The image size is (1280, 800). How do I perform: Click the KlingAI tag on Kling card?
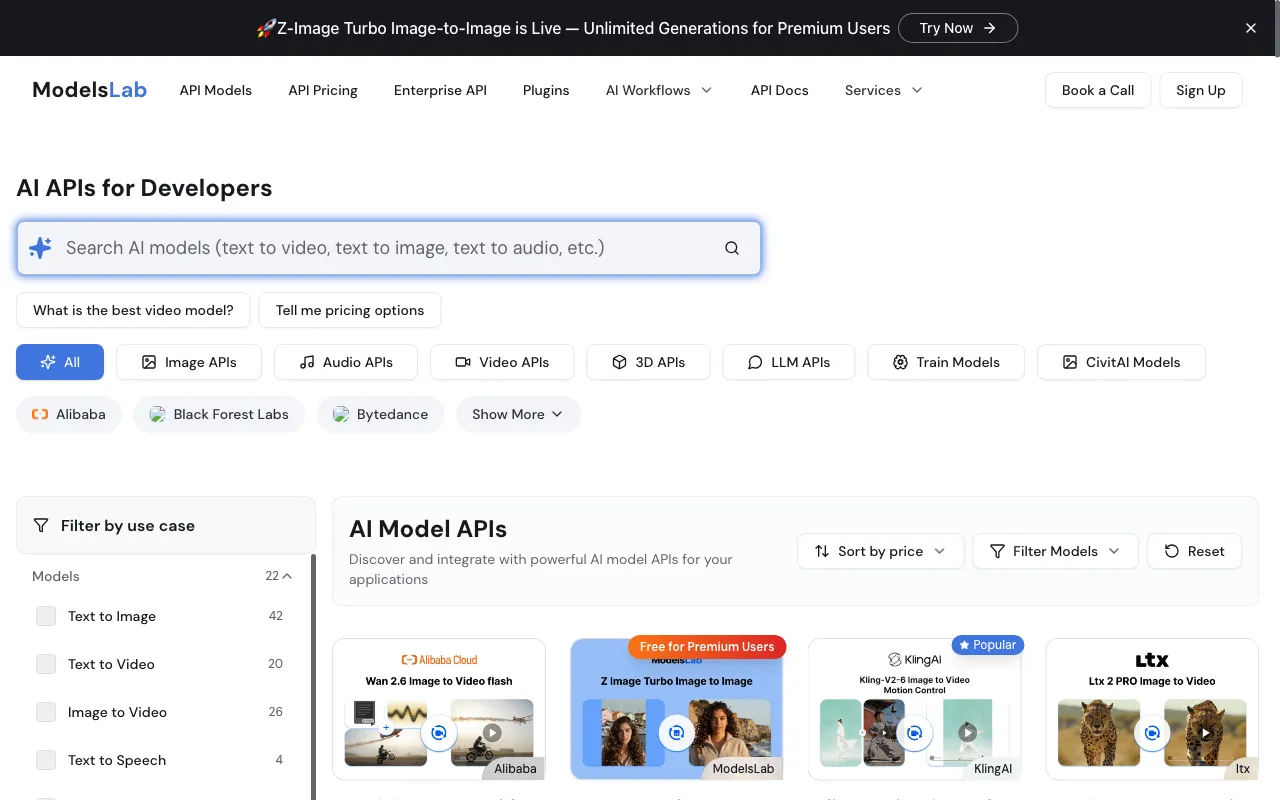[x=992, y=769]
